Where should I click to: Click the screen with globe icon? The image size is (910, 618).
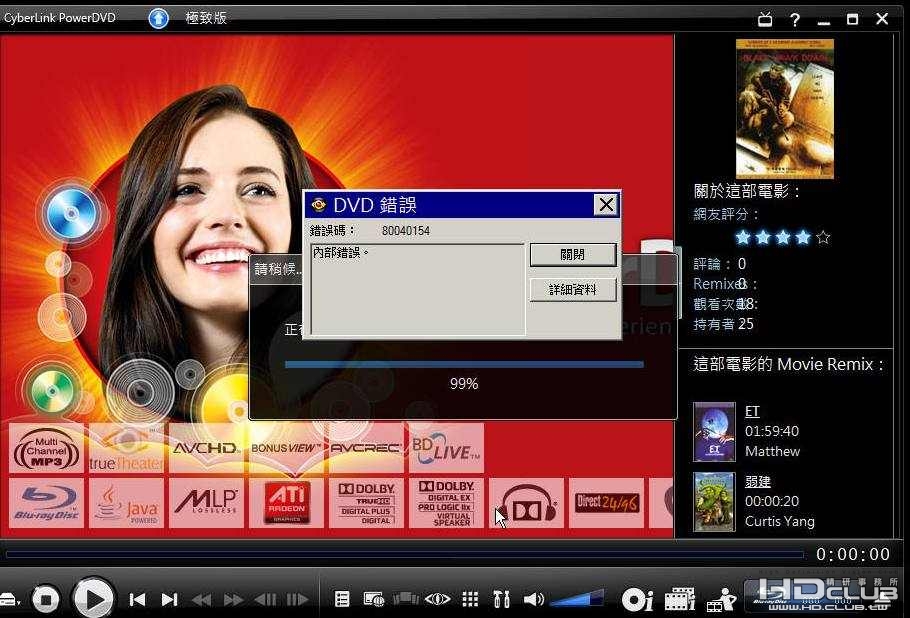click(374, 599)
